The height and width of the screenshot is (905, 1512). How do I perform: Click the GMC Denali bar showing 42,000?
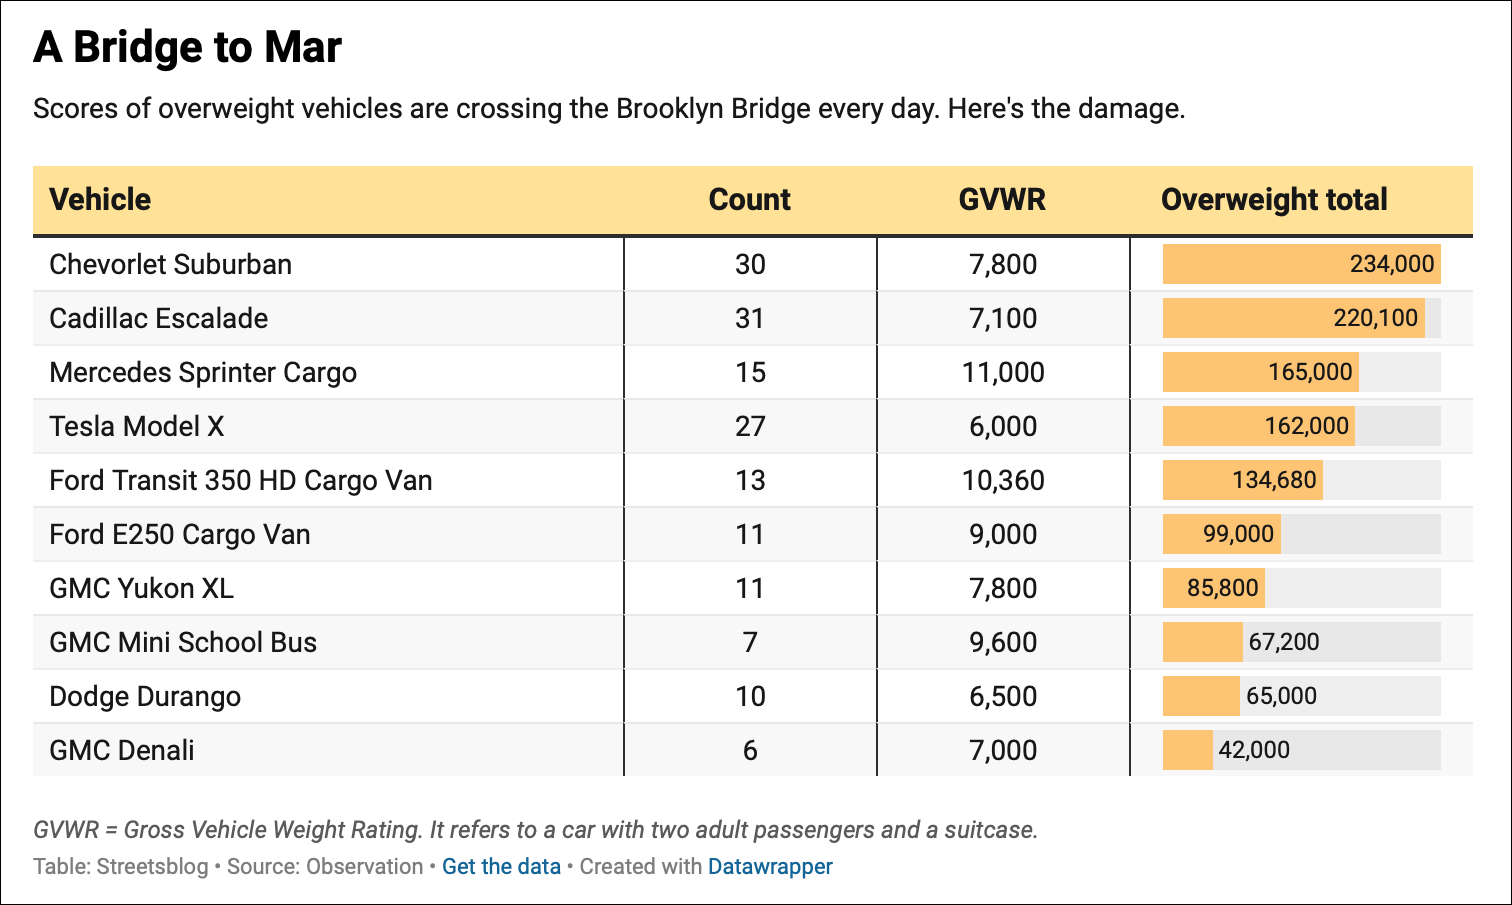tap(1188, 750)
